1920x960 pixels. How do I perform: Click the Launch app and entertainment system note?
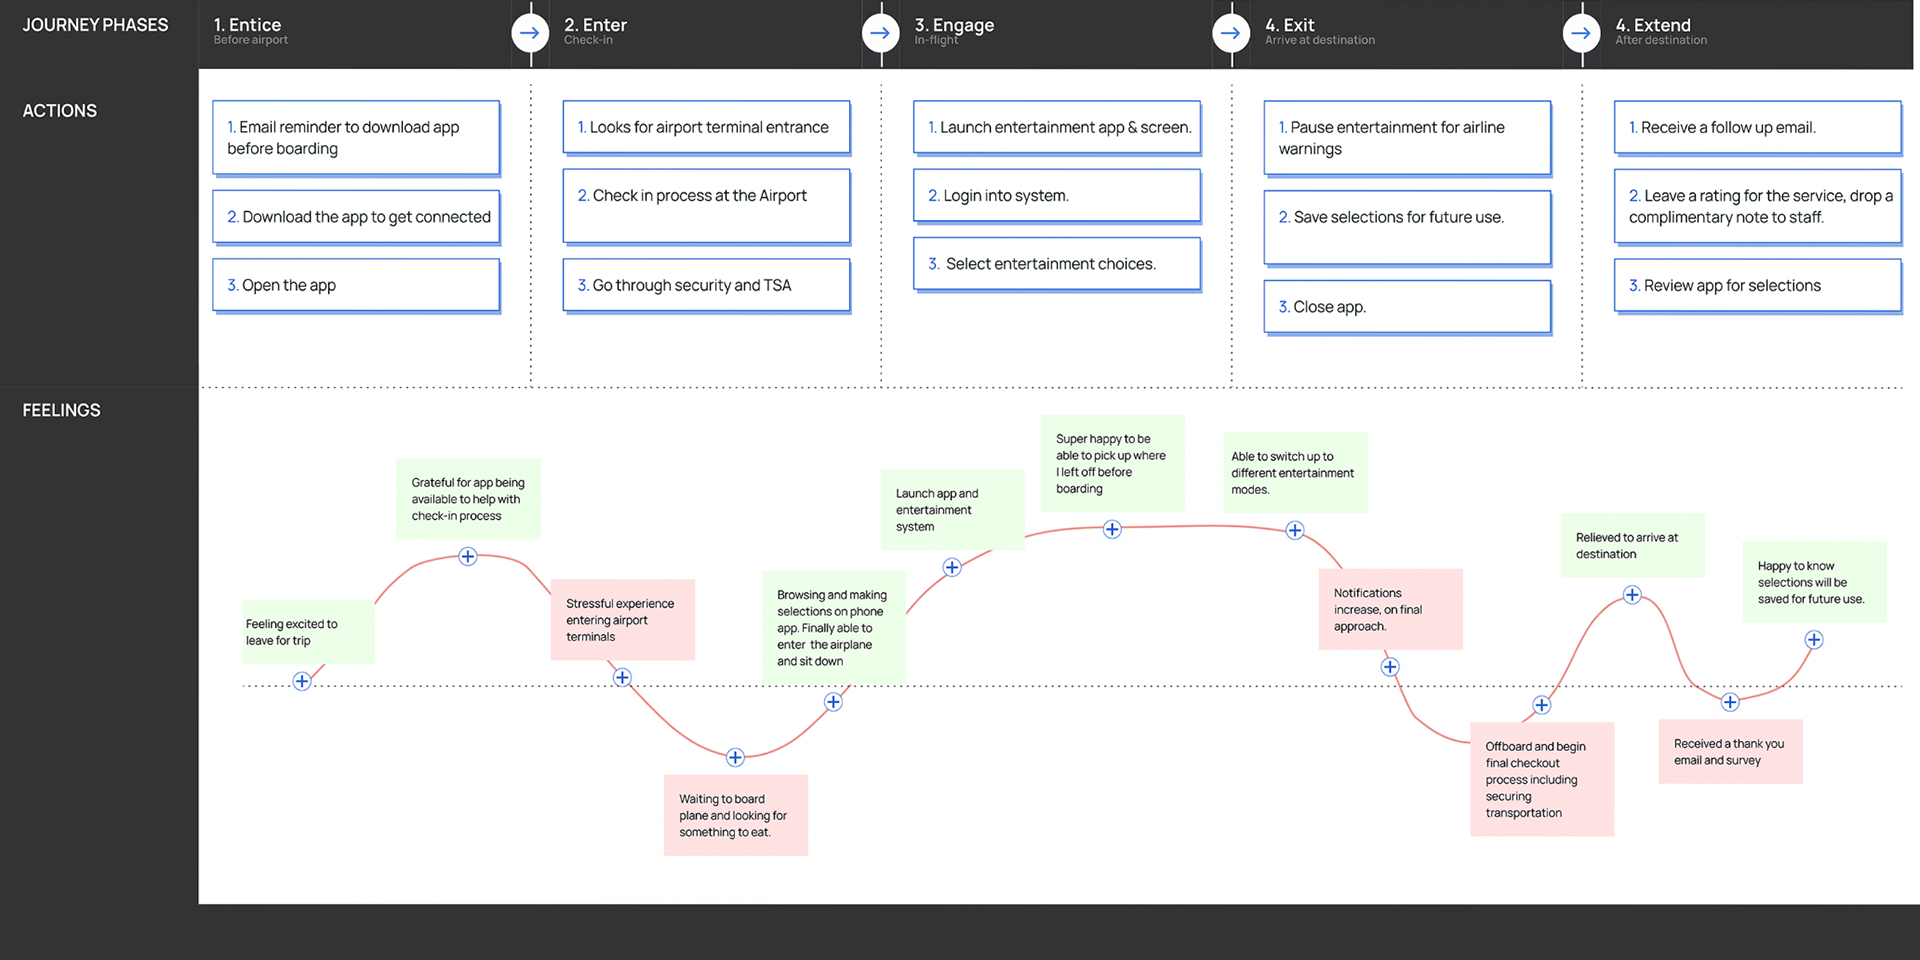pos(952,510)
